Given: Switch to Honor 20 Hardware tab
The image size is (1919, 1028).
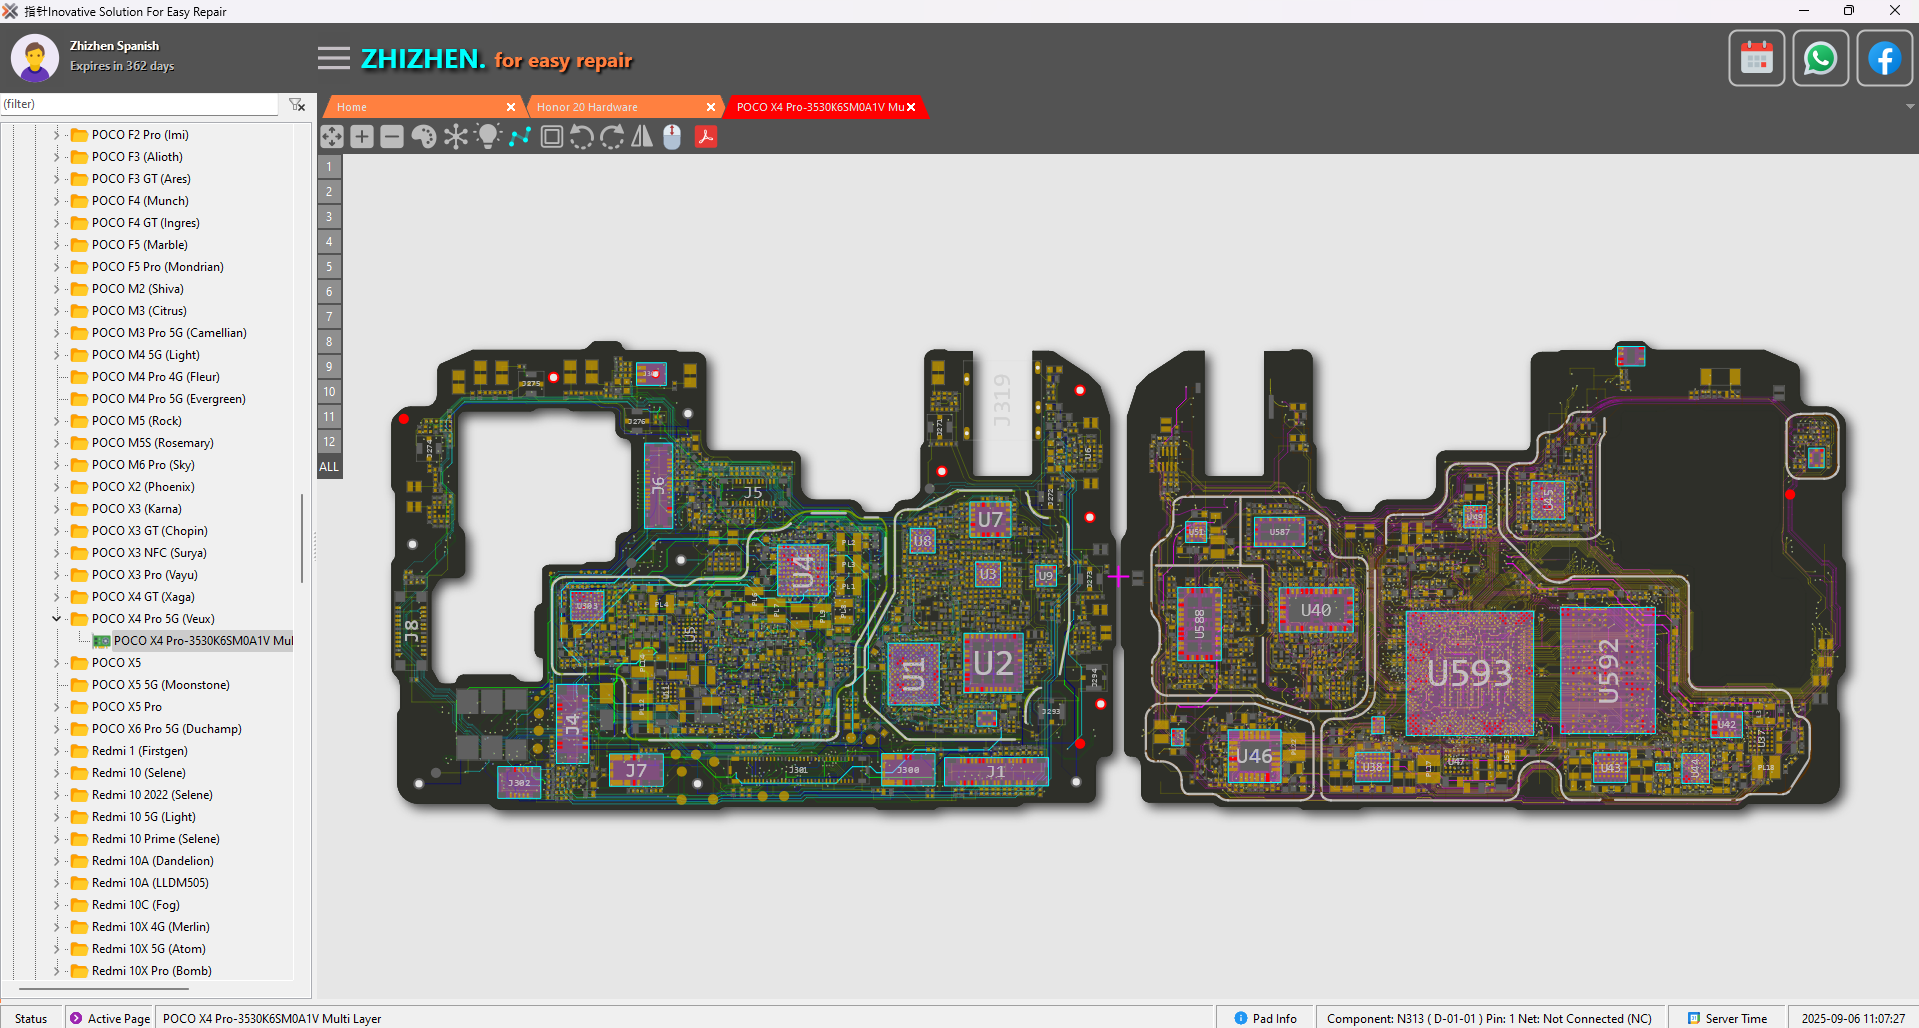Looking at the screenshot, I should point(620,107).
